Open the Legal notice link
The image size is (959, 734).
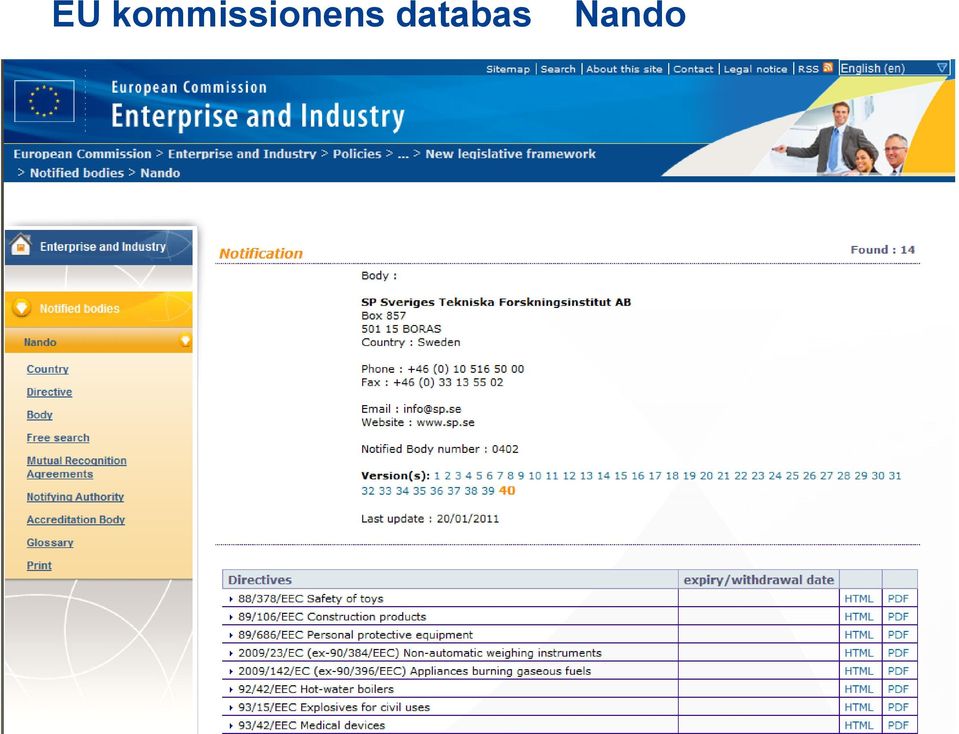[755, 69]
